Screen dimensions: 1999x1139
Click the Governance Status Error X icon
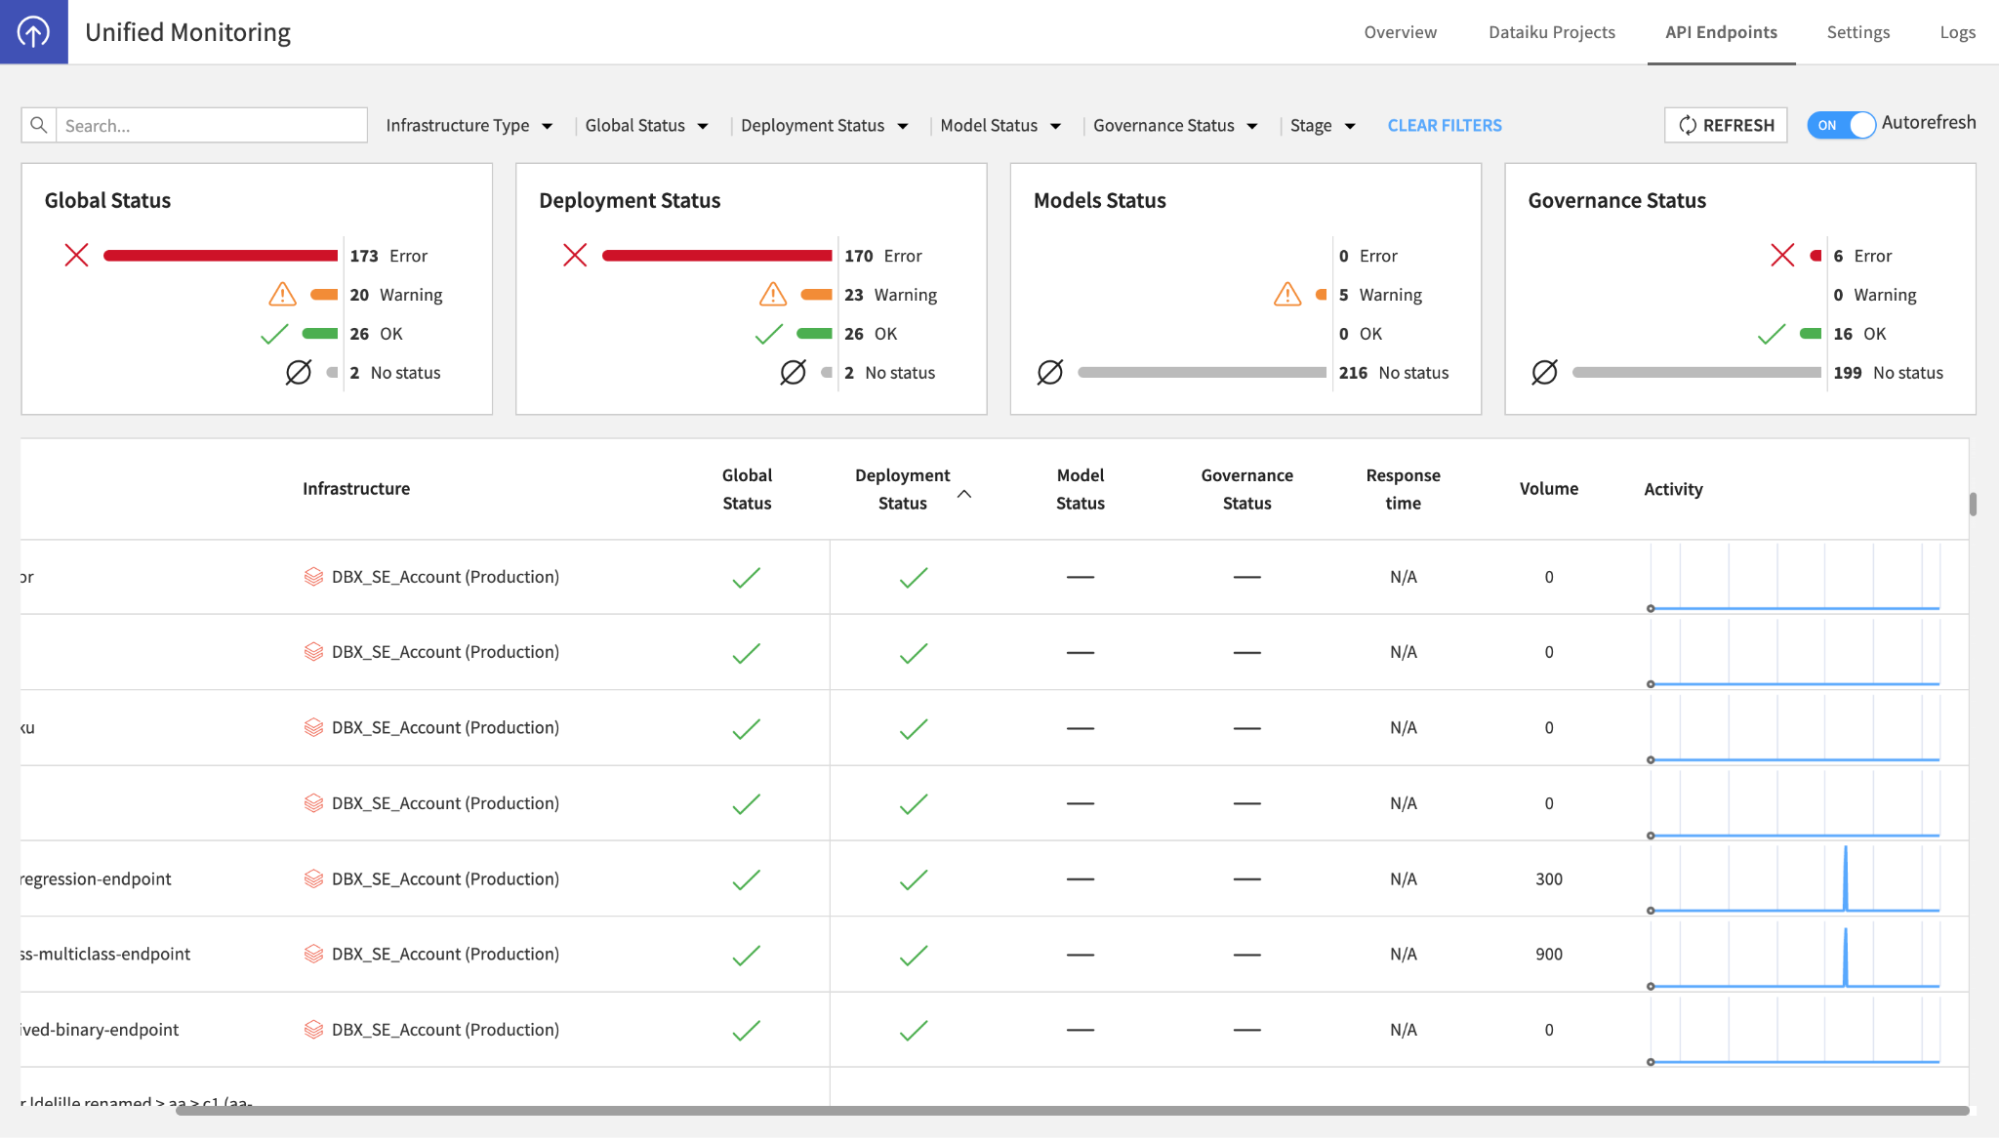[1782, 255]
